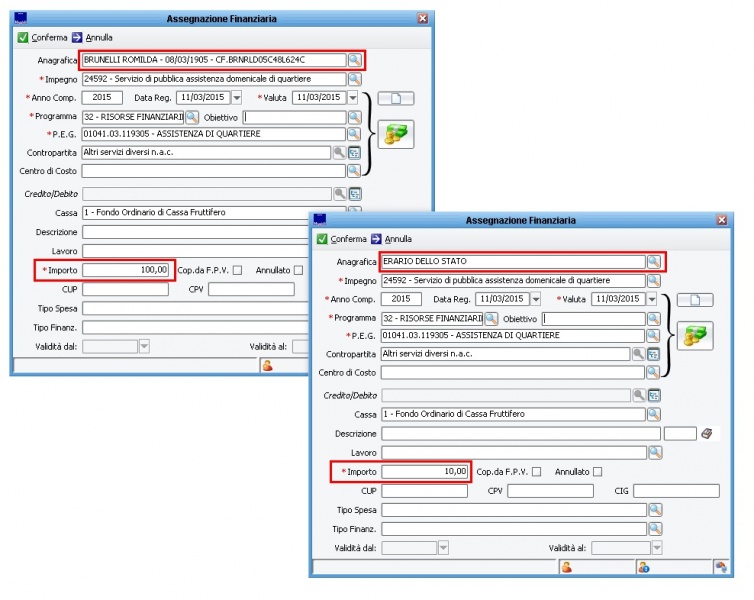The width and height of the screenshot is (754, 600).
Task: Click Annulla in the back window
Action: (92, 38)
